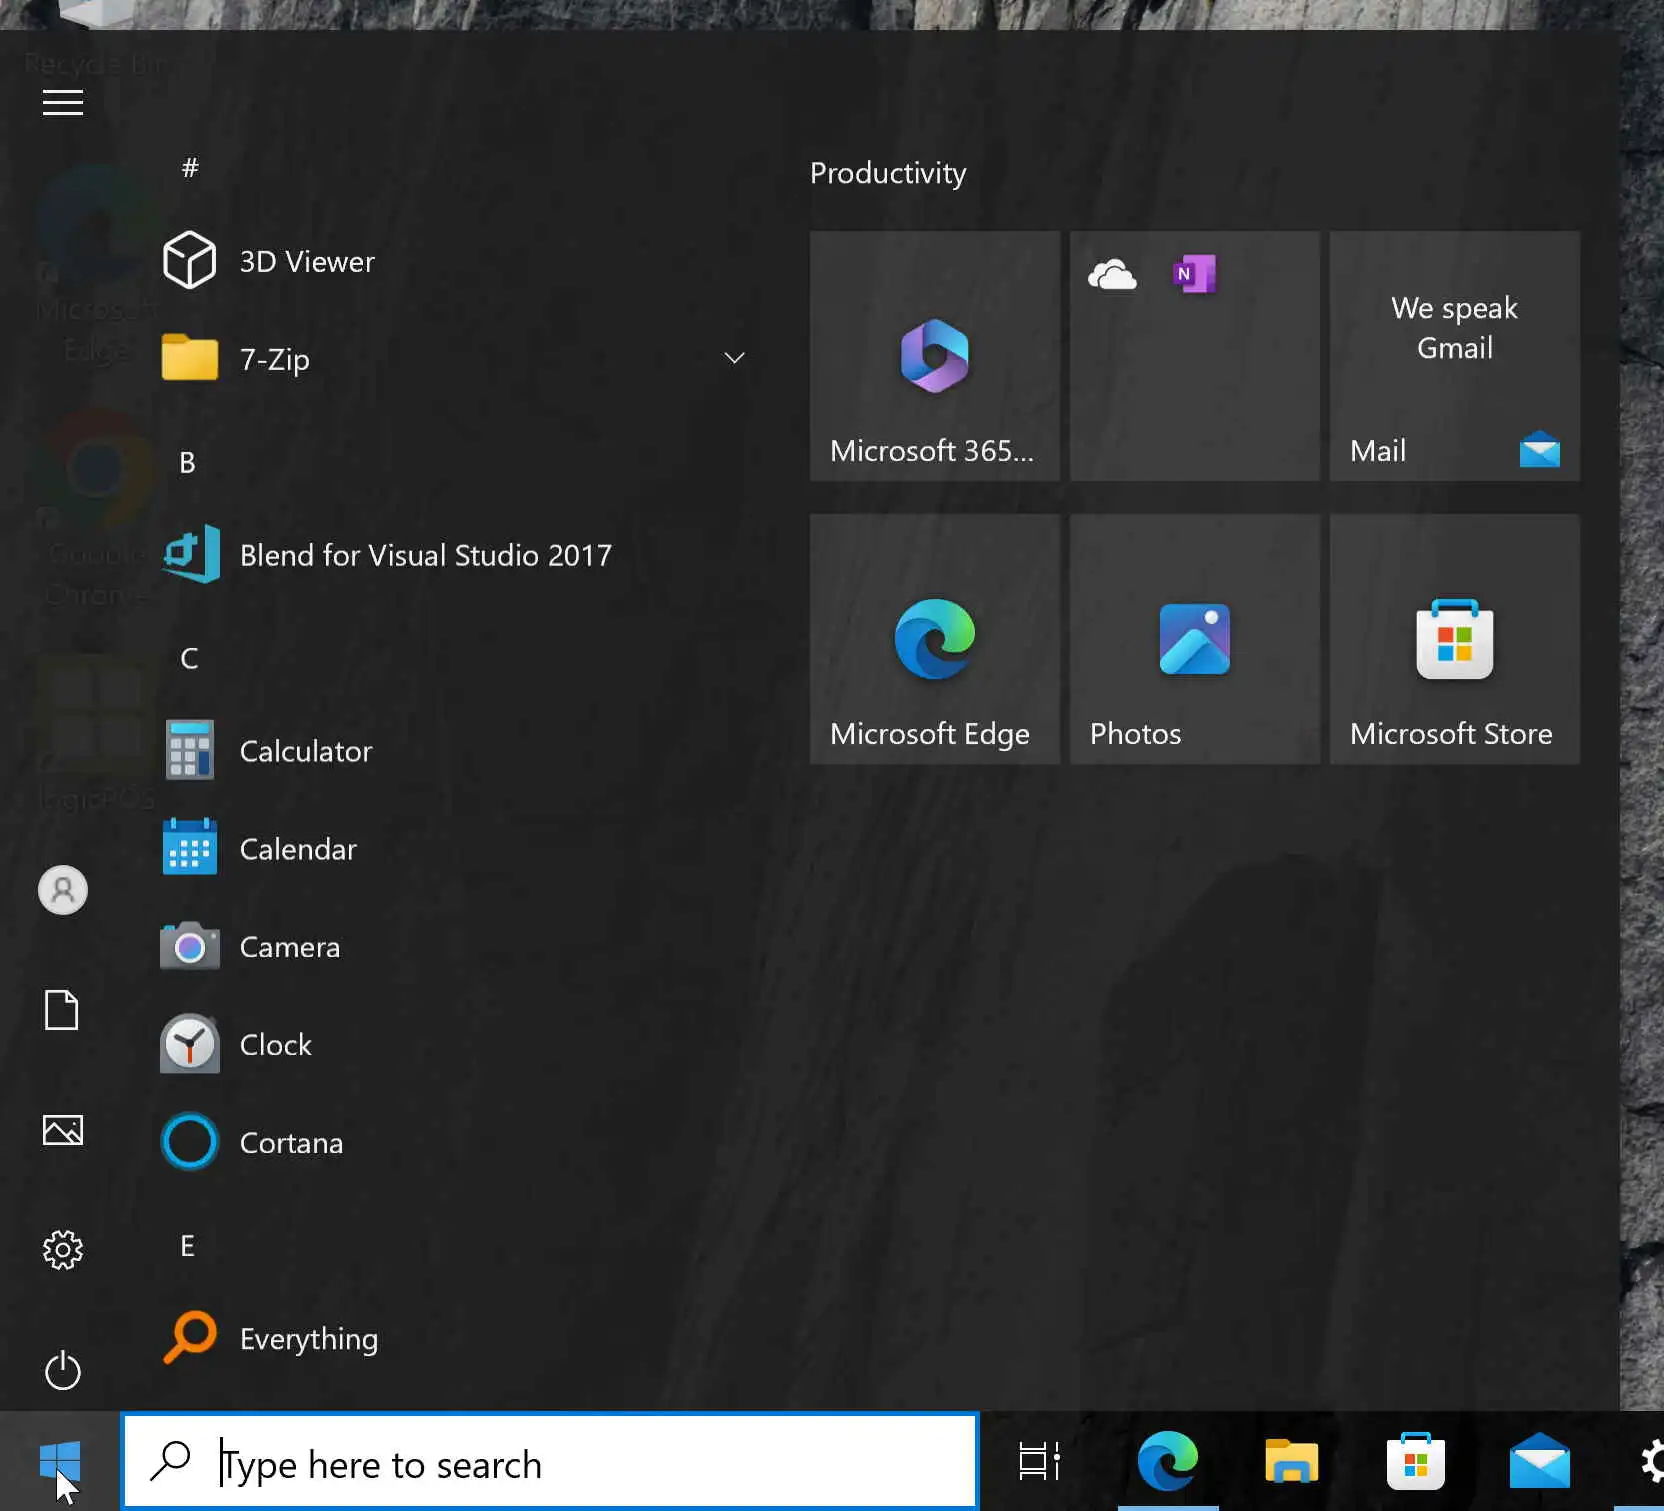The width and height of the screenshot is (1664, 1511).
Task: Expand the 7-Zip folder chevron
Action: coord(735,358)
